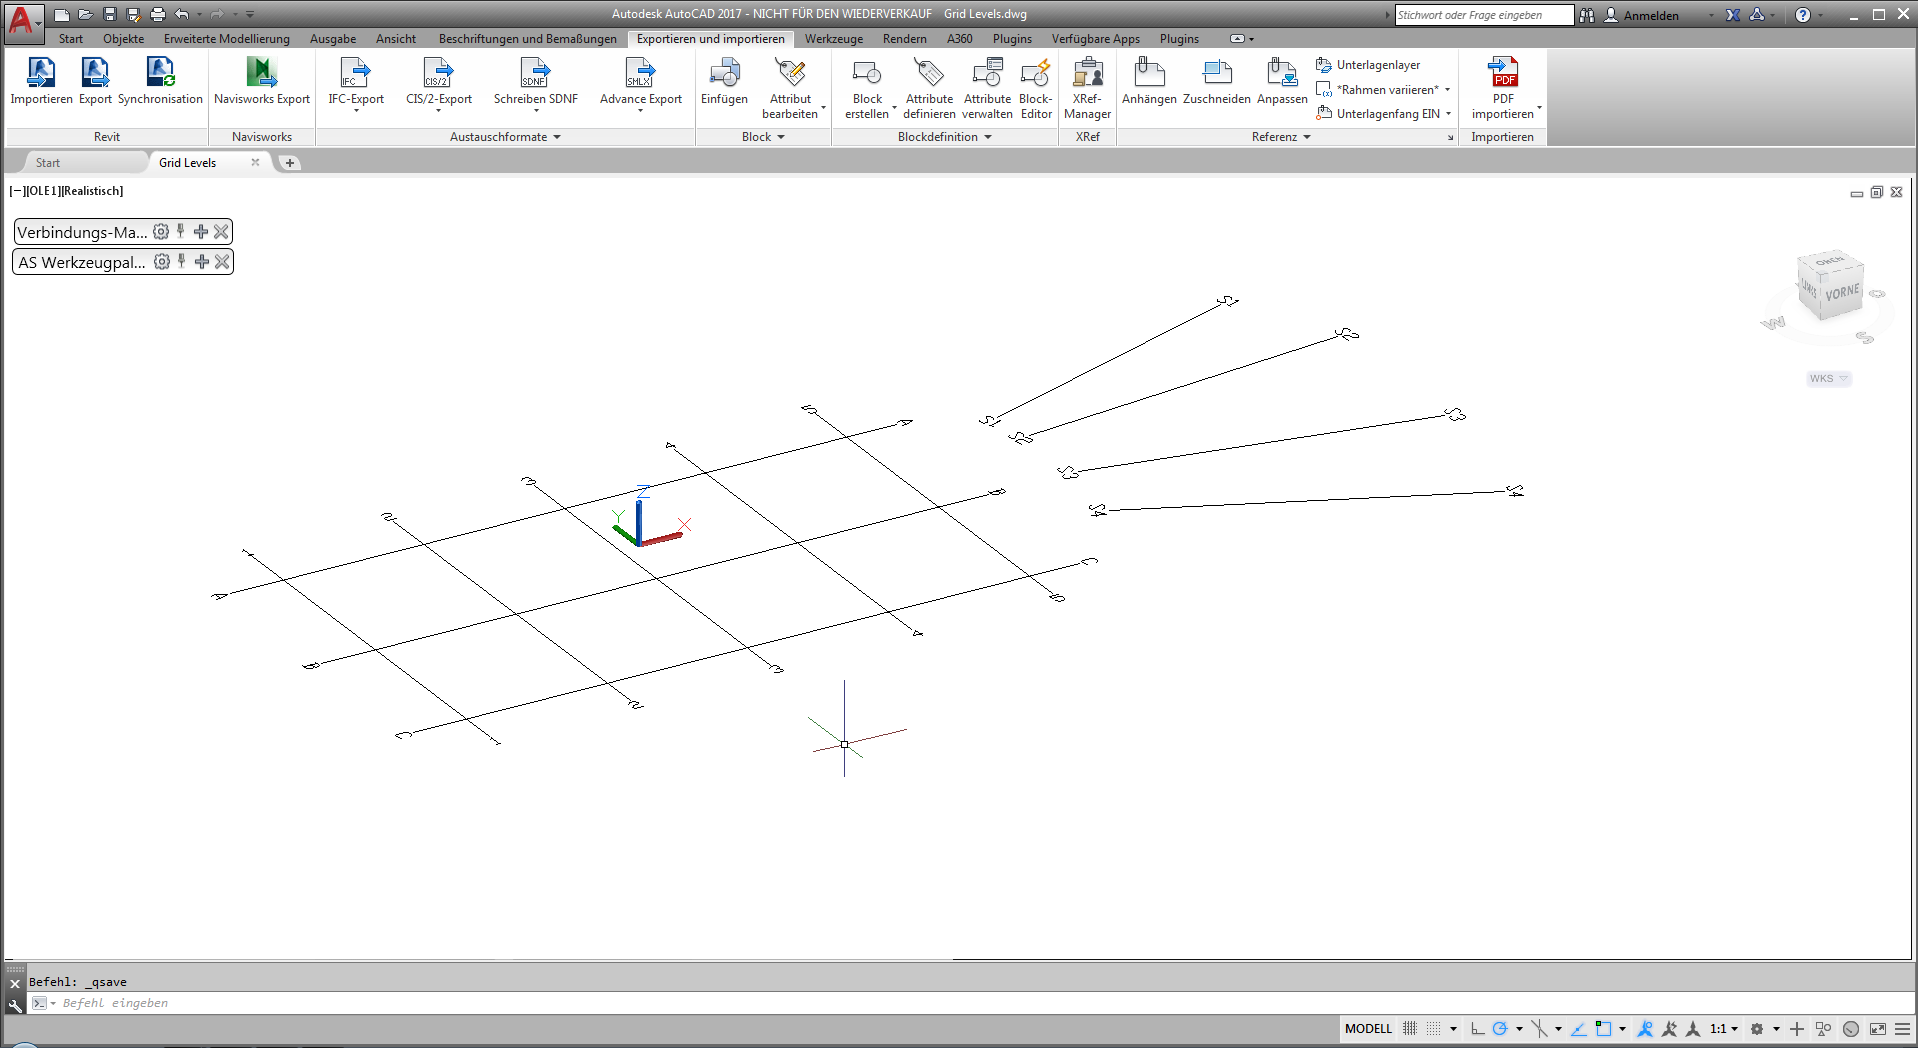Click the help question mark icon
Image resolution: width=1918 pixels, height=1048 pixels.
click(x=1803, y=15)
